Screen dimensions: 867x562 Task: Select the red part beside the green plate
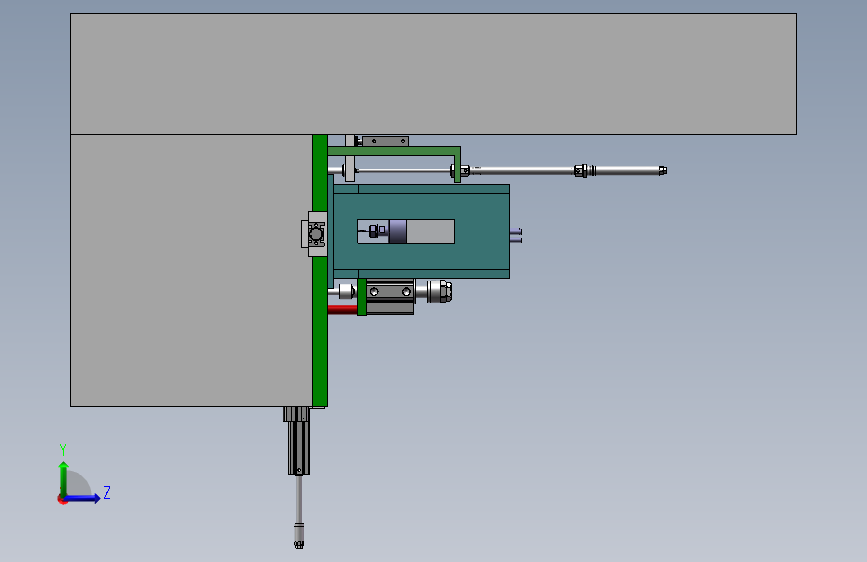(342, 309)
